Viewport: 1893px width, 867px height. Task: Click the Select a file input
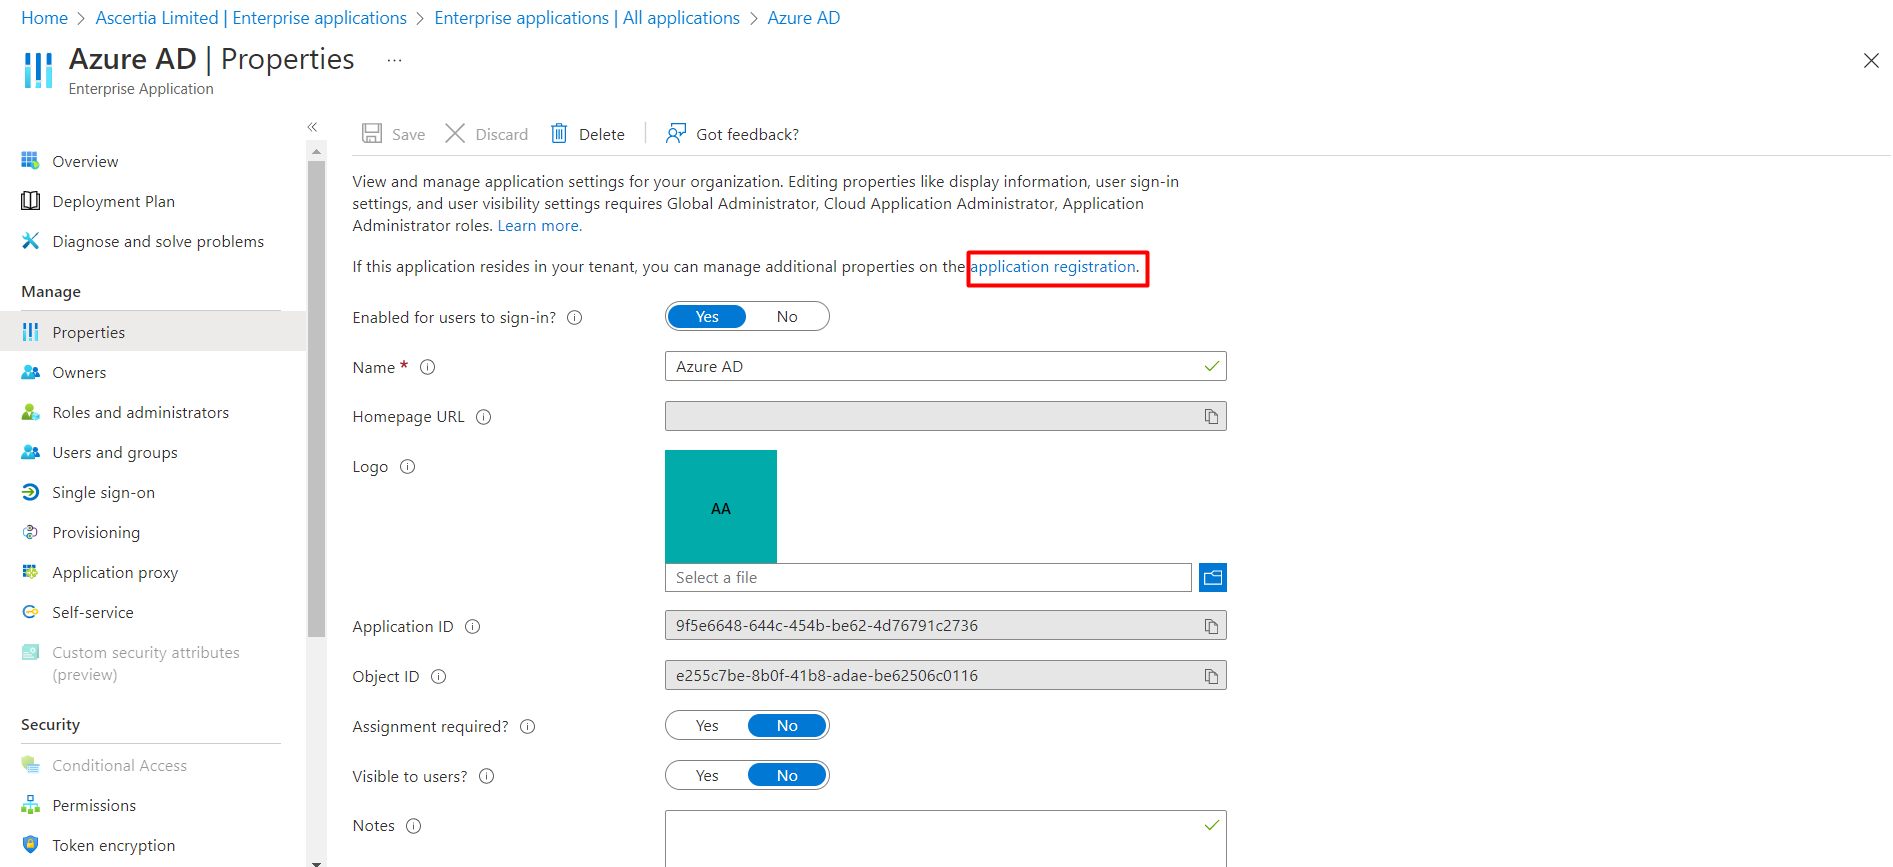point(928,577)
